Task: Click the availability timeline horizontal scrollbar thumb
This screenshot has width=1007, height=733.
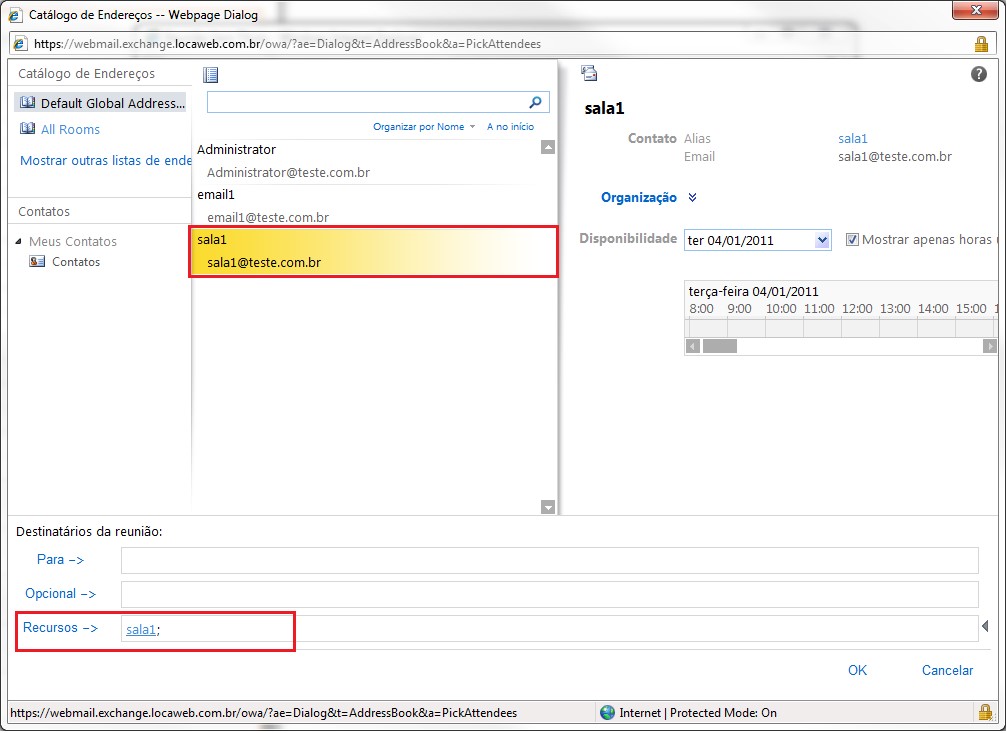Action: (x=719, y=346)
